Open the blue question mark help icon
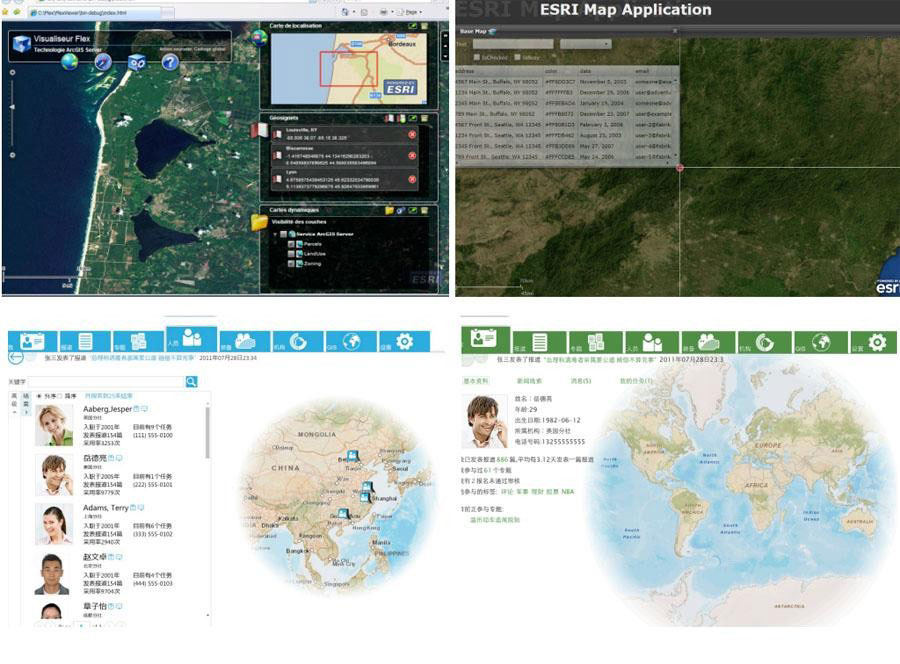This screenshot has width=900, height=664. 170,61
